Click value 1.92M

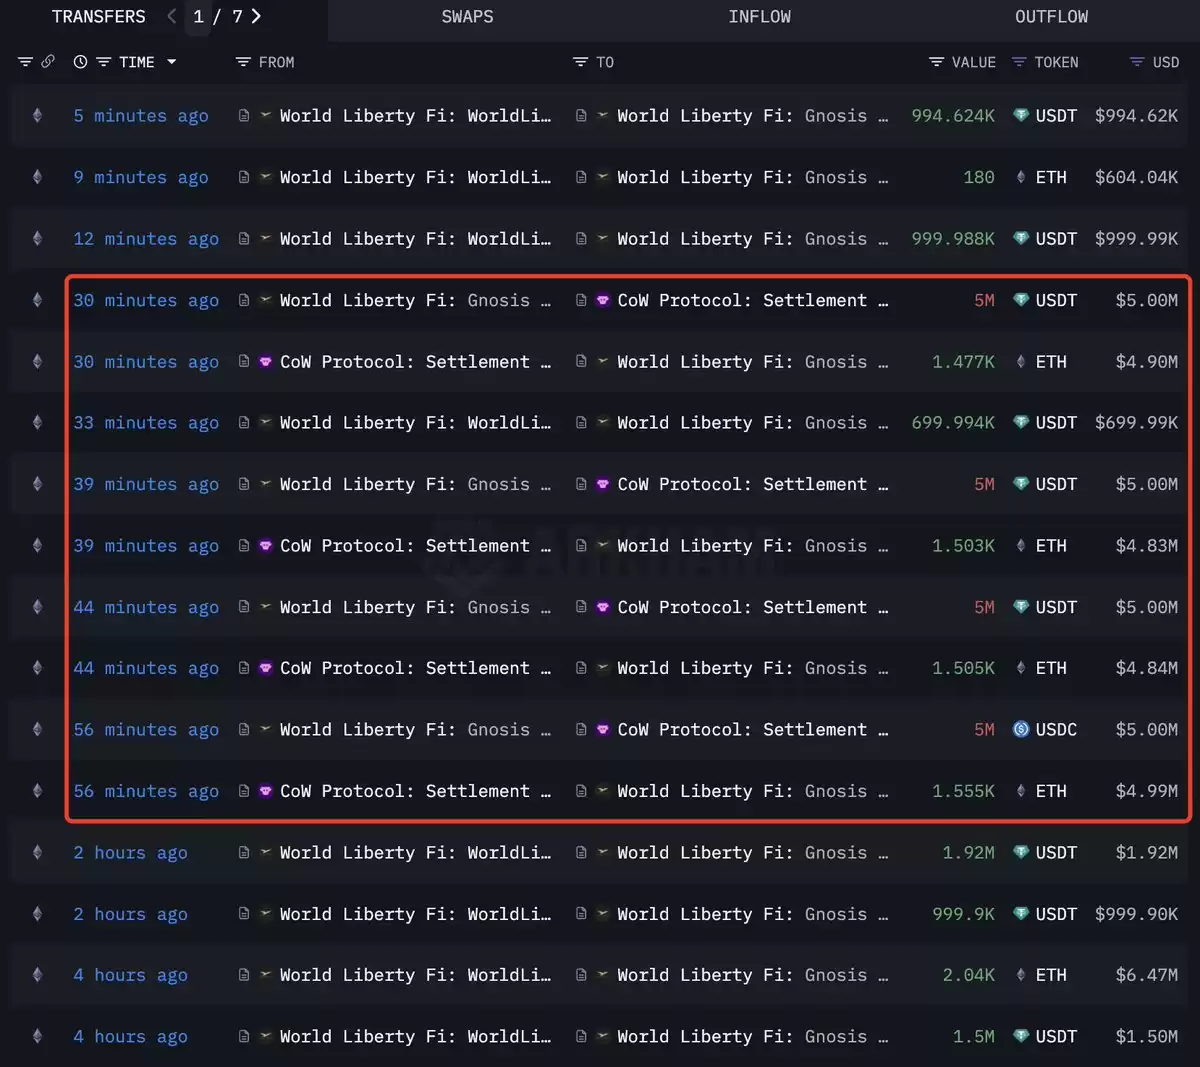click(x=968, y=853)
